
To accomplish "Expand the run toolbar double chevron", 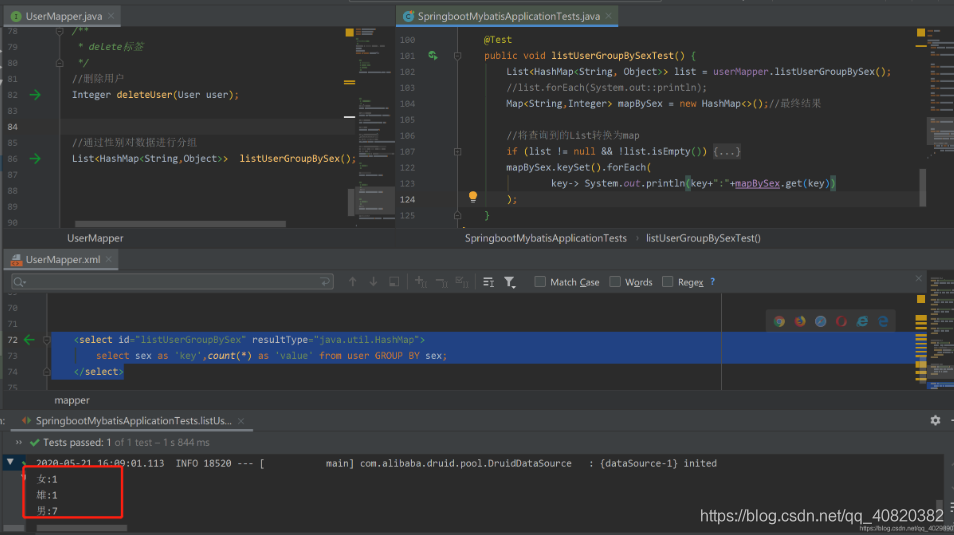I will click(x=19, y=442).
